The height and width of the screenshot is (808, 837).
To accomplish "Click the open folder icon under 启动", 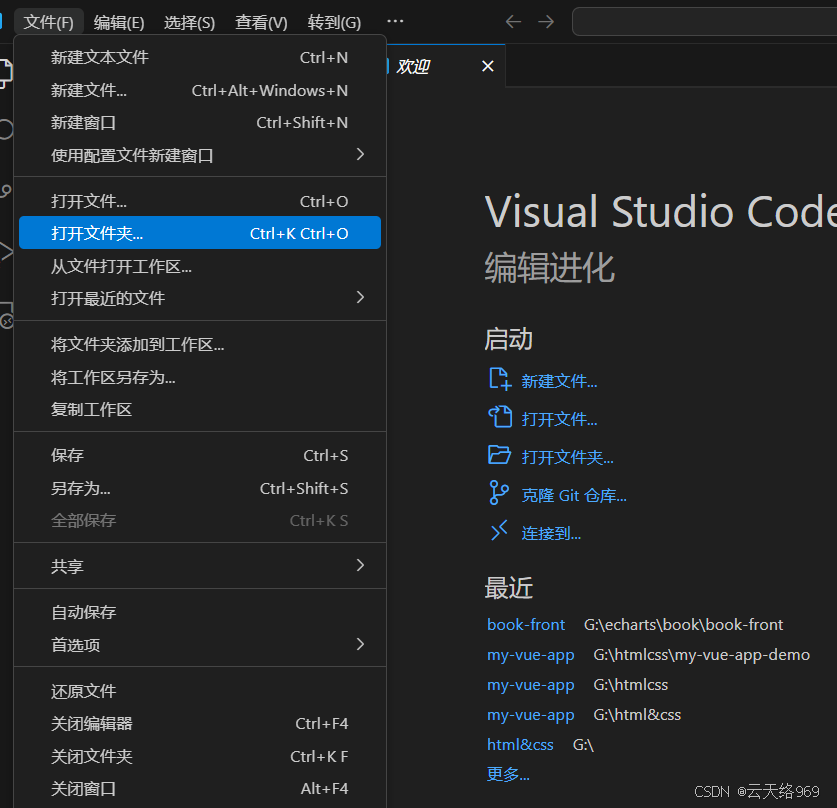I will (x=500, y=455).
